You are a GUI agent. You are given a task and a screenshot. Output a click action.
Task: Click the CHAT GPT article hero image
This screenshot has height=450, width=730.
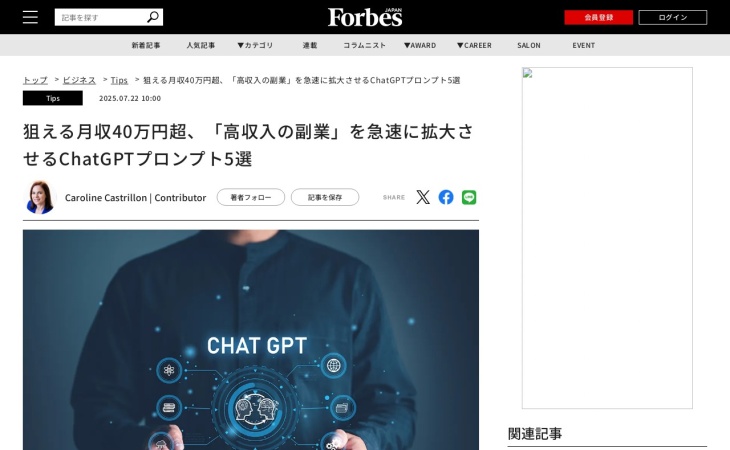click(250, 340)
